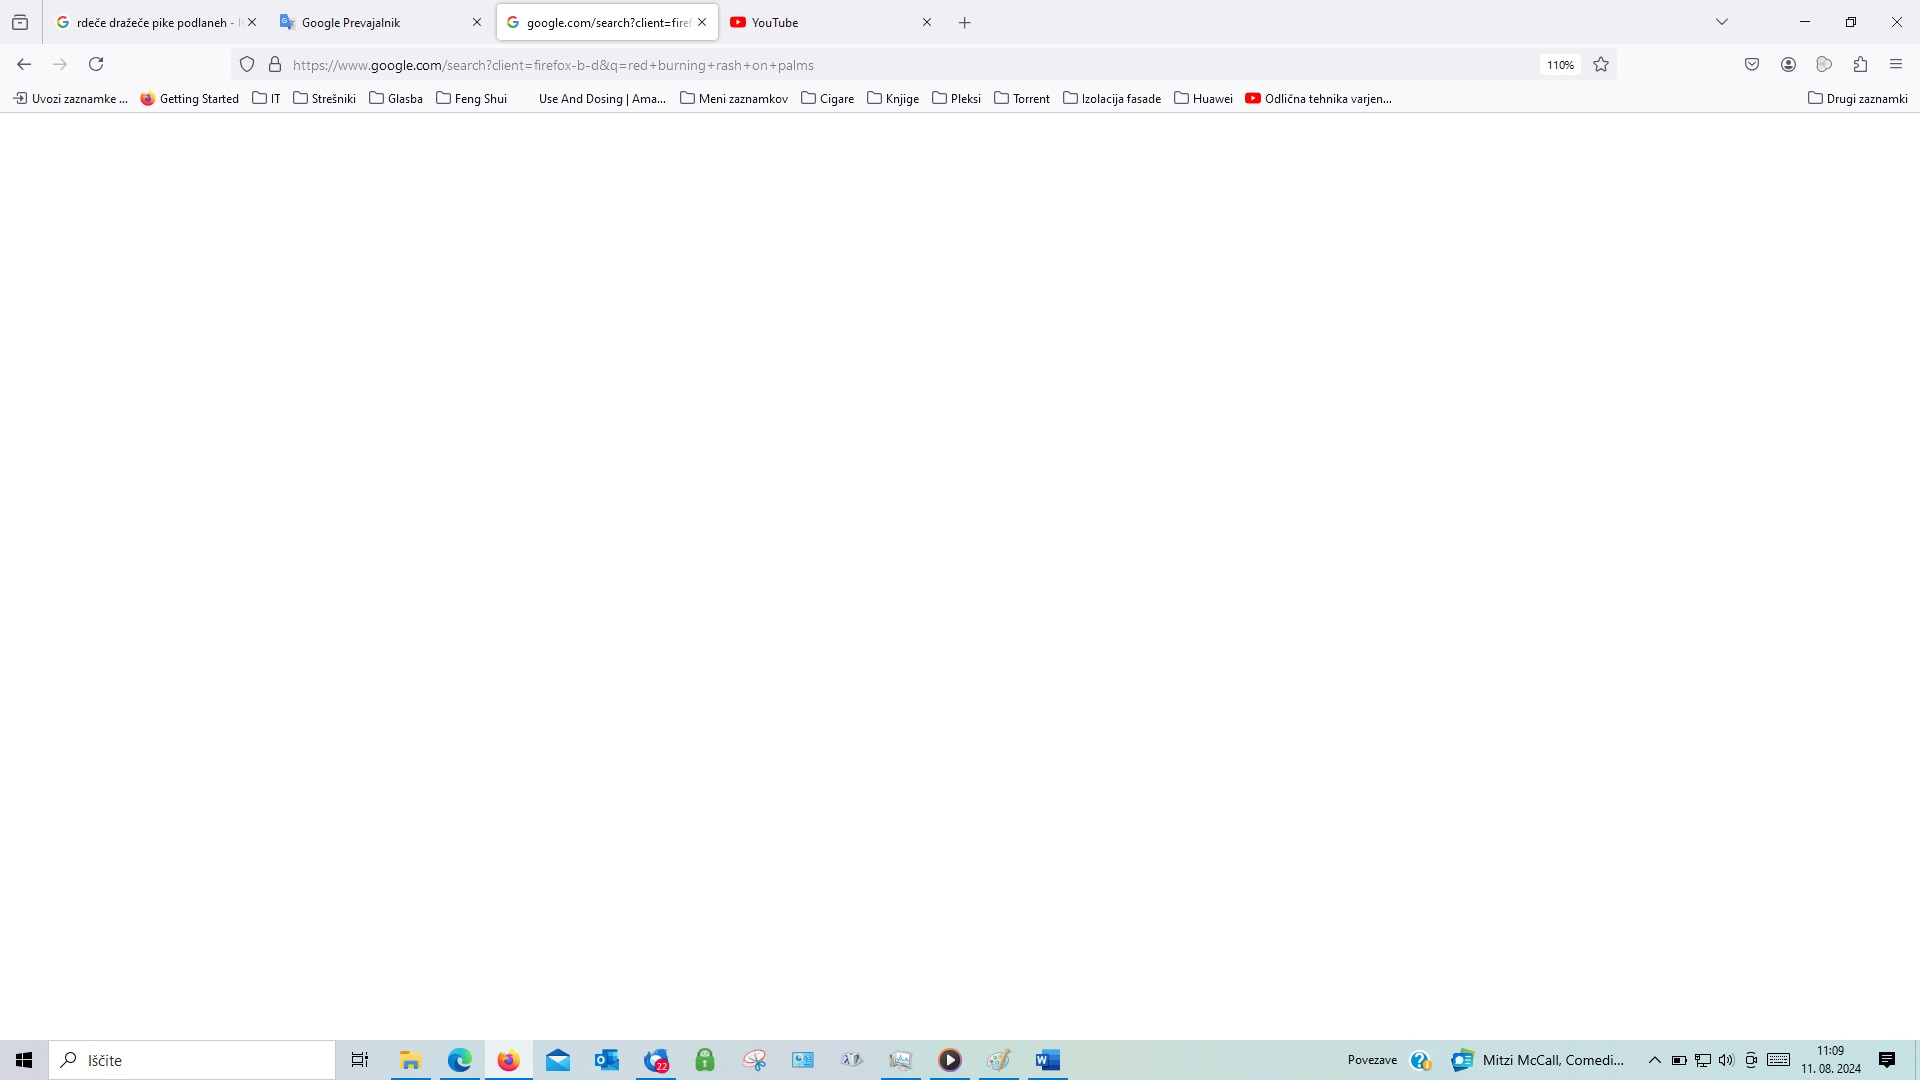This screenshot has height=1080, width=1920.
Task: Click the Save to Pocket icon
Action: click(x=1752, y=64)
